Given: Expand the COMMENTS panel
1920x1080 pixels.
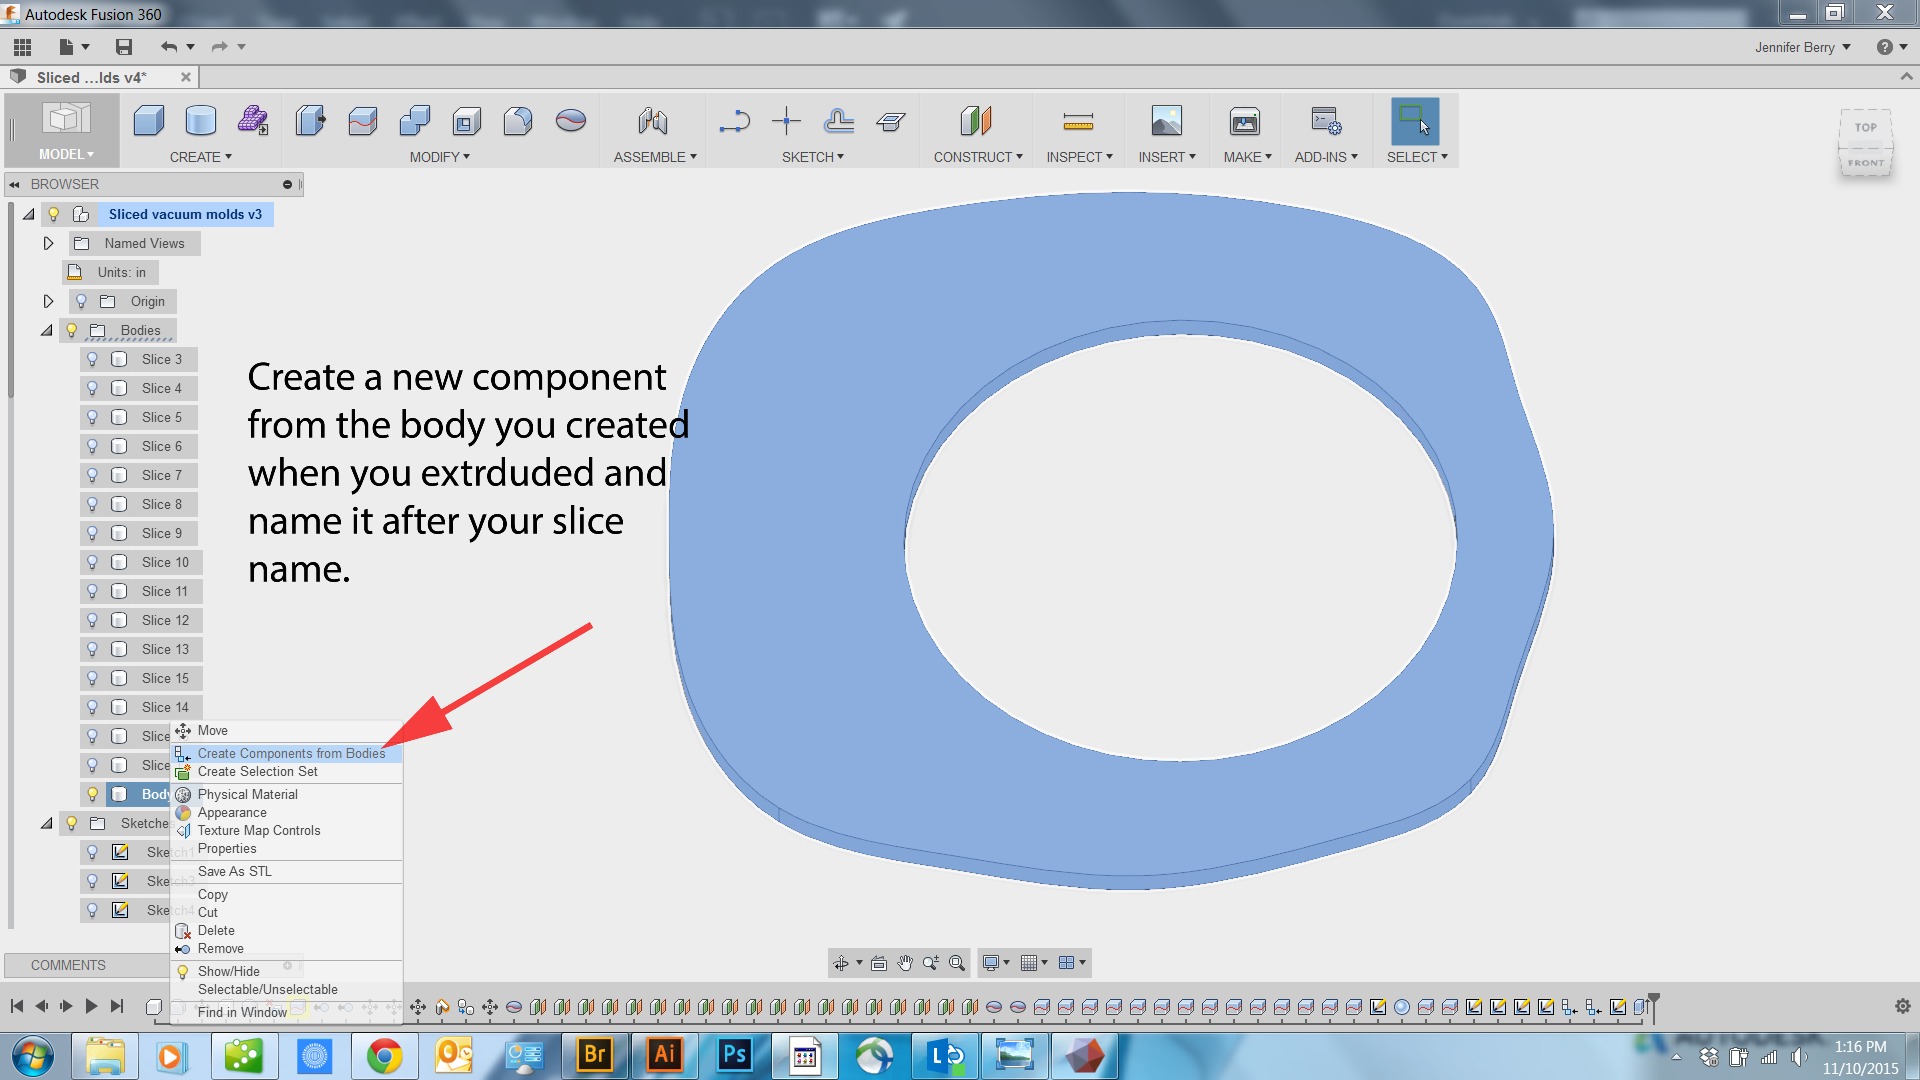Looking at the screenshot, I should tap(68, 964).
